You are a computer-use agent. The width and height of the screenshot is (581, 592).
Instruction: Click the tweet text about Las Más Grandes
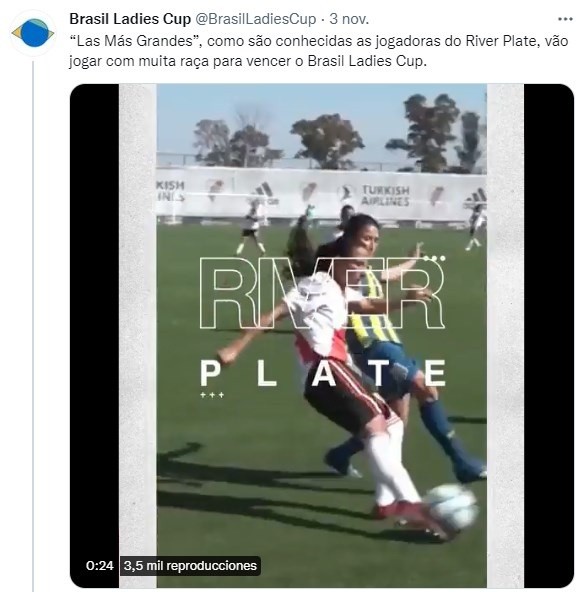click(319, 51)
